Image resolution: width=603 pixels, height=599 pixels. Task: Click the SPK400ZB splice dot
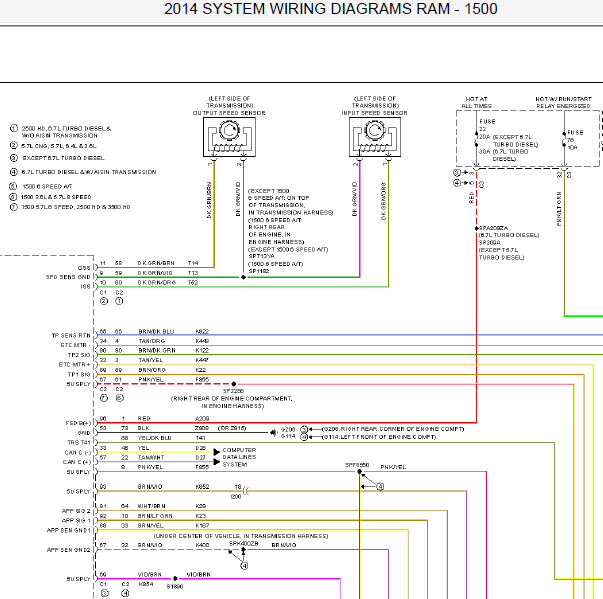click(243, 550)
